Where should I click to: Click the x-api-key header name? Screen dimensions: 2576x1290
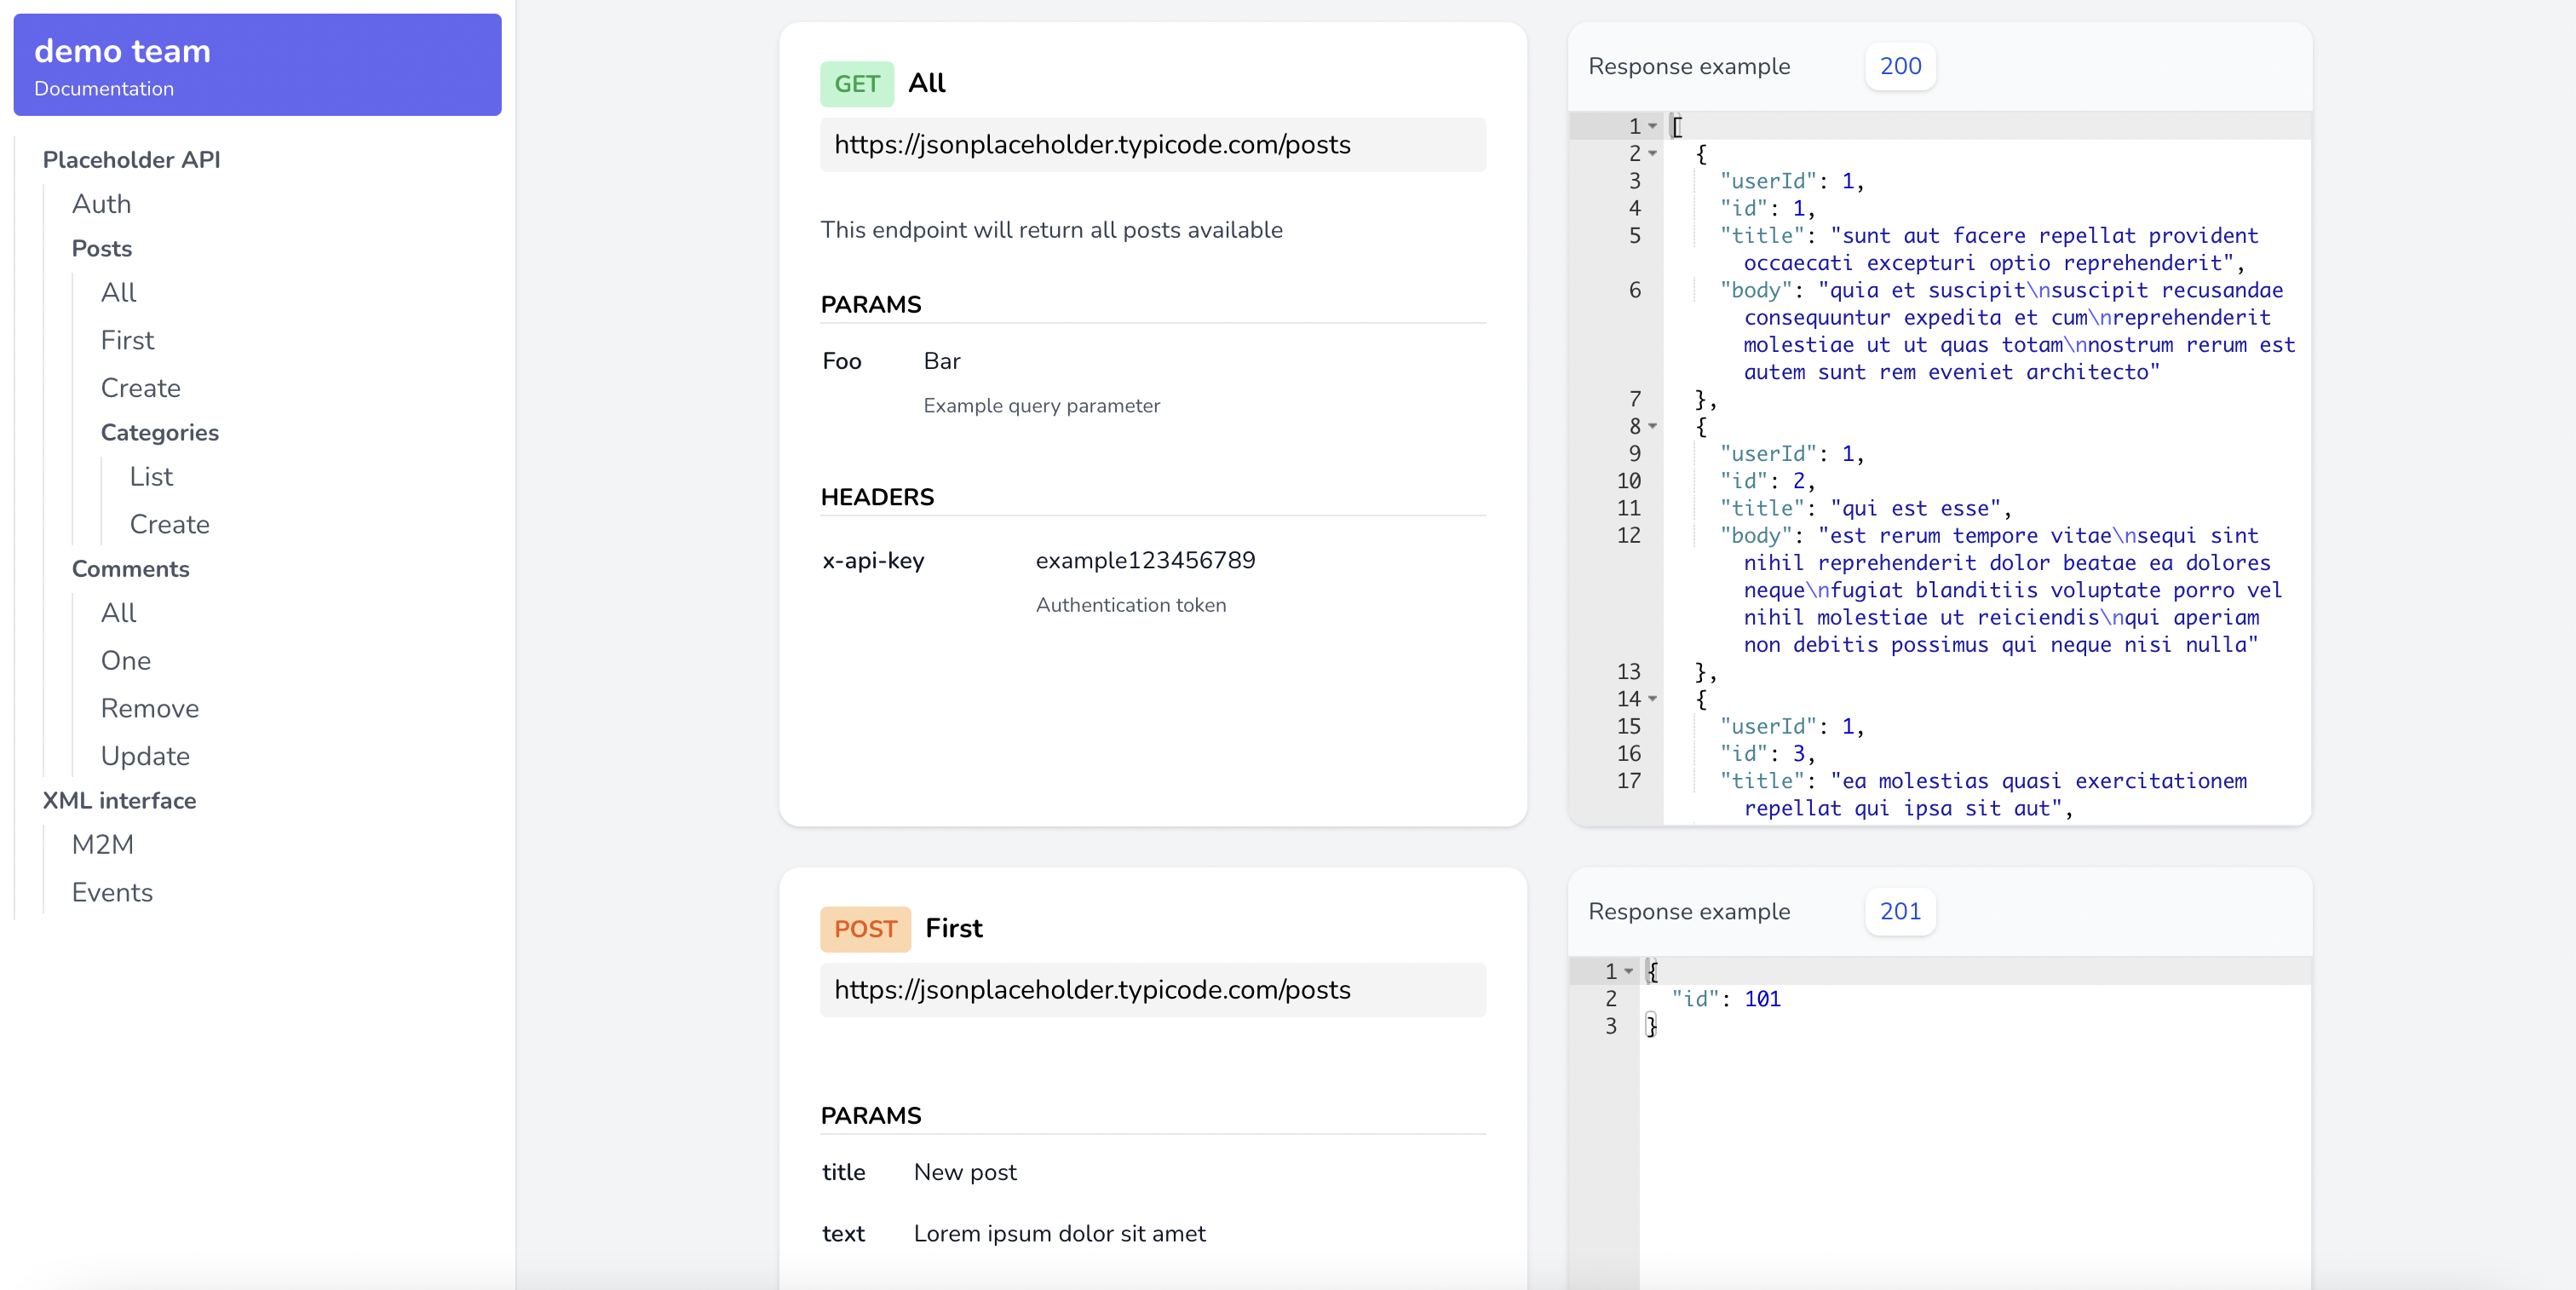coord(873,561)
